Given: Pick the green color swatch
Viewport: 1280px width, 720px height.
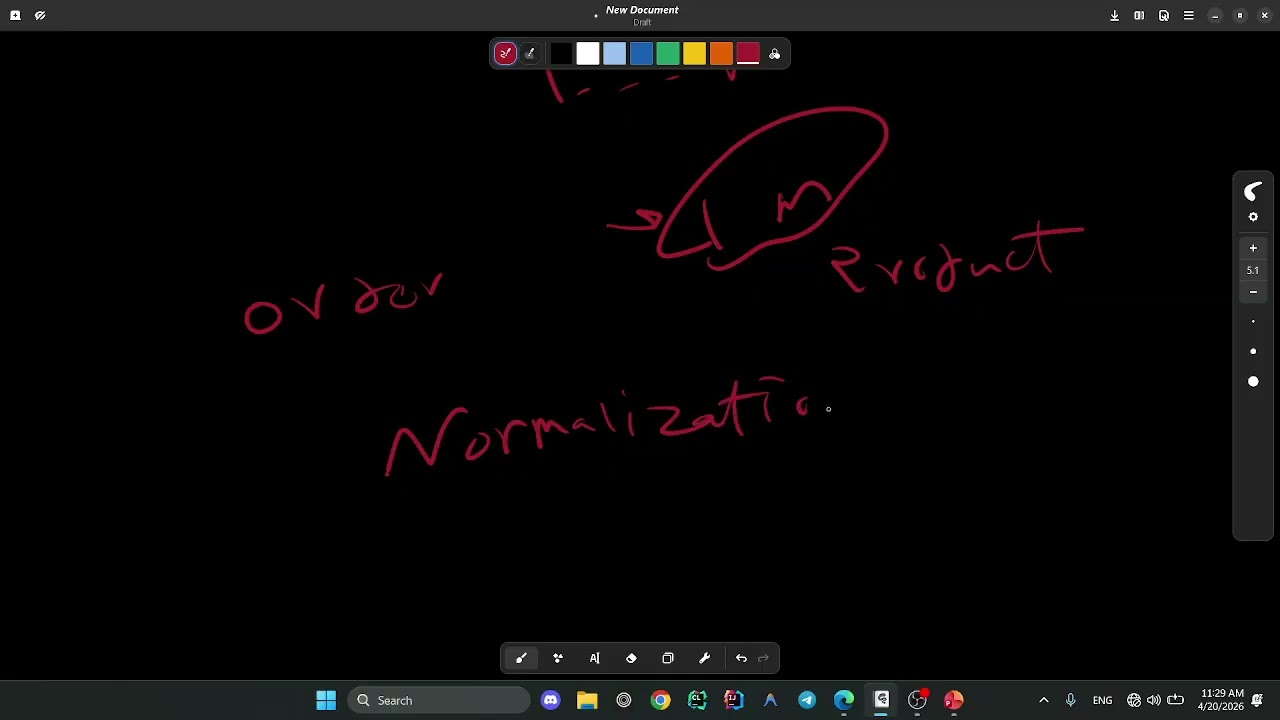Looking at the screenshot, I should pyautogui.click(x=668, y=54).
